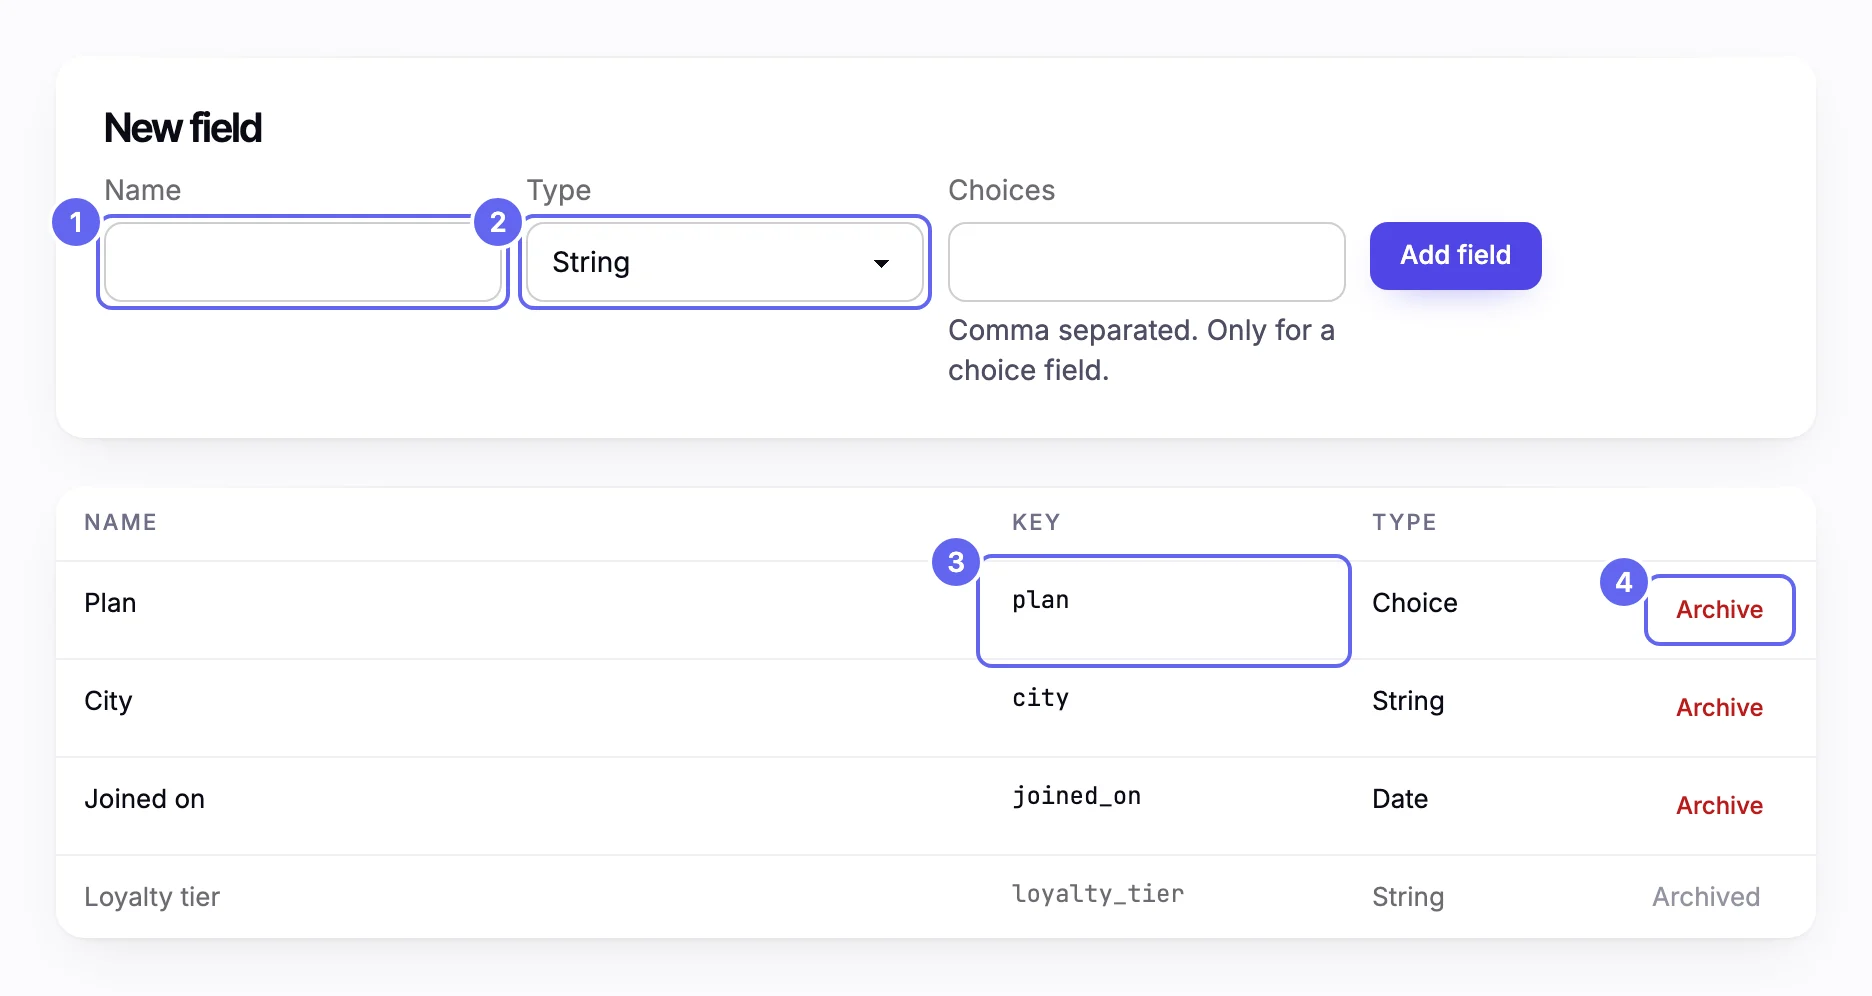Click the KEY column header
Screen dimensions: 1872x996
click(1035, 522)
